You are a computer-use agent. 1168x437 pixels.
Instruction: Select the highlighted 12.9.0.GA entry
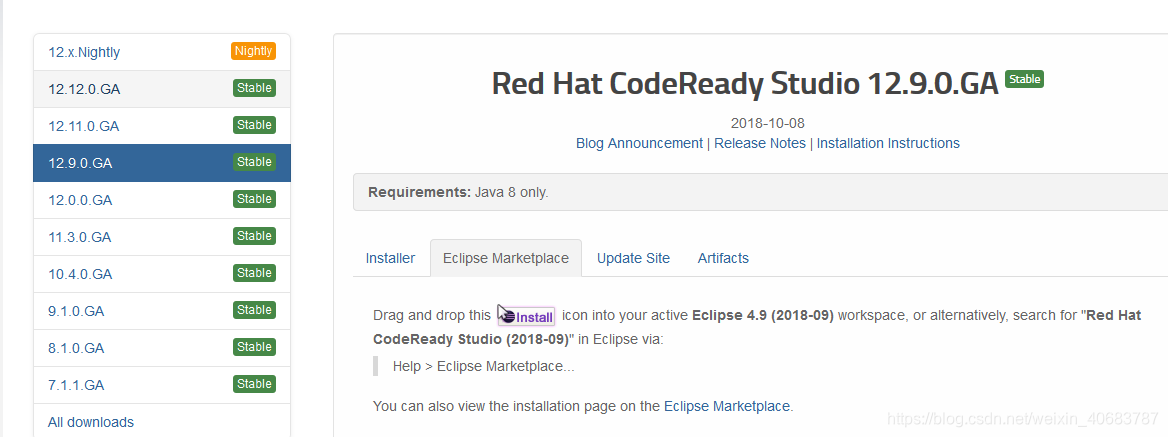(x=162, y=163)
